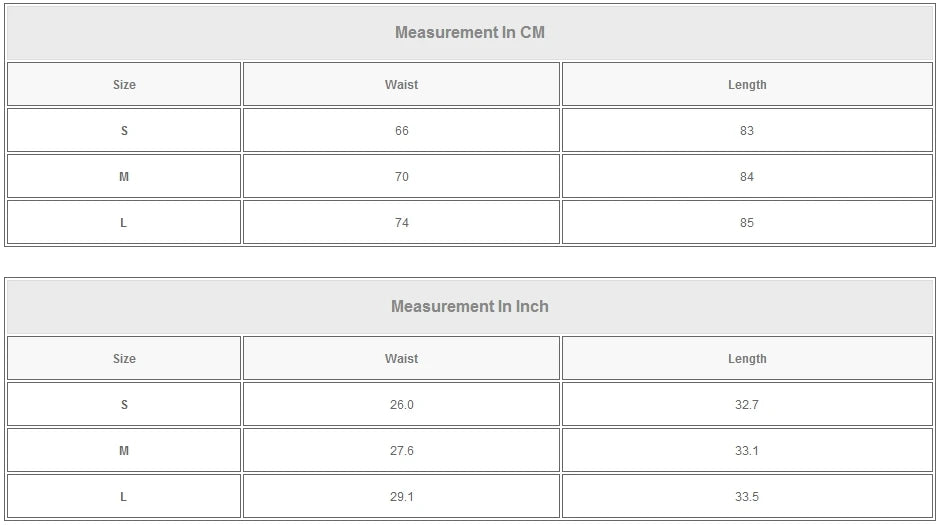The width and height of the screenshot is (942, 525).
Task: Select the waist value 74 cell
Action: click(x=401, y=223)
